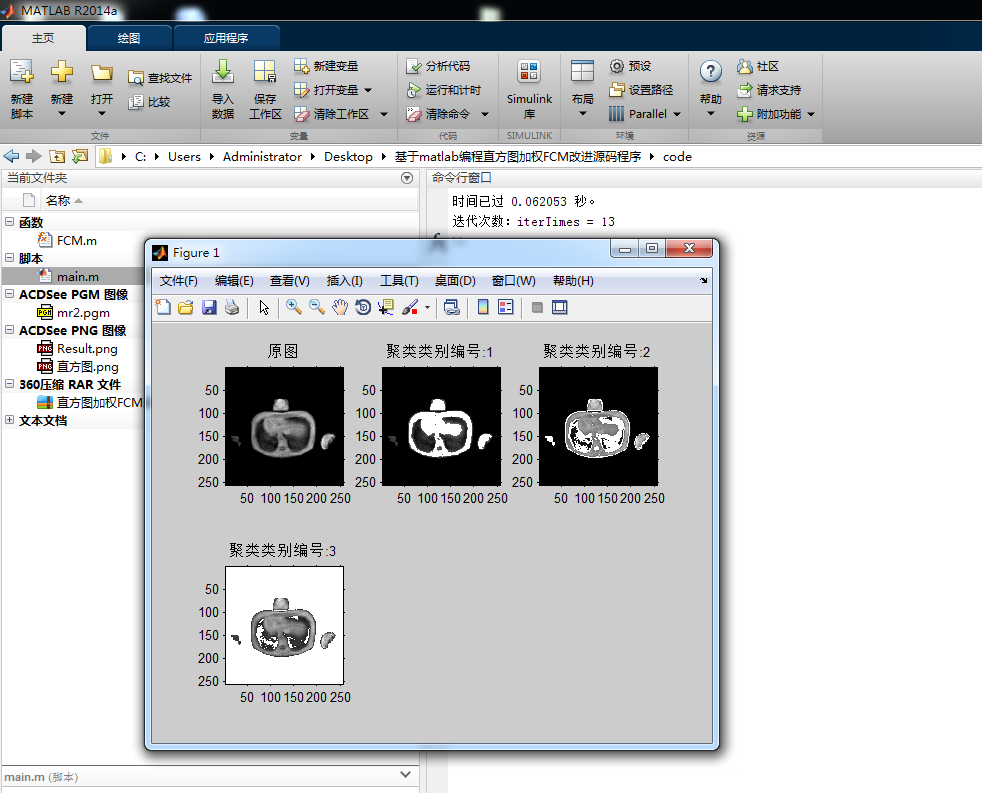The image size is (982, 793).
Task: Open Clear Workspace (清除工作区) dropdown
Action: tap(384, 114)
